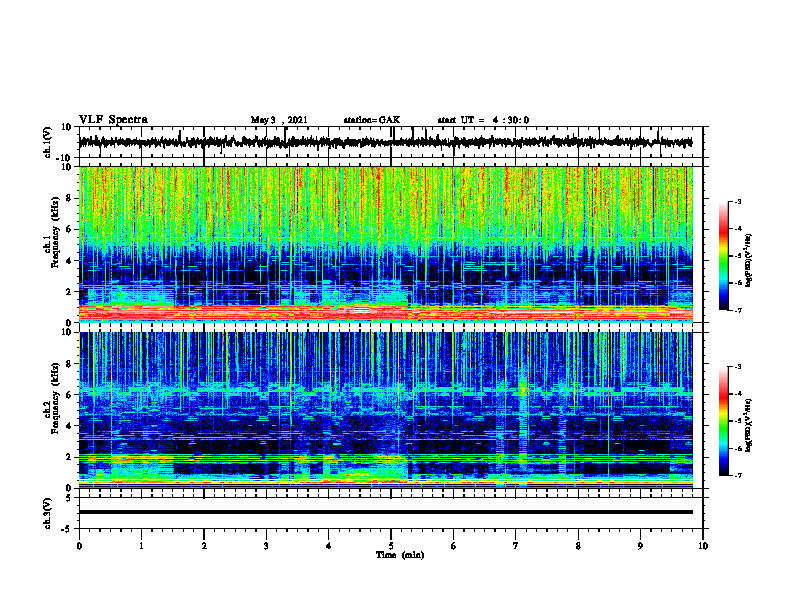Screen dimensions: 792x612
Task: Click the rotated log(PSD) label beside the ch.1 color bar
Action: coord(749,261)
